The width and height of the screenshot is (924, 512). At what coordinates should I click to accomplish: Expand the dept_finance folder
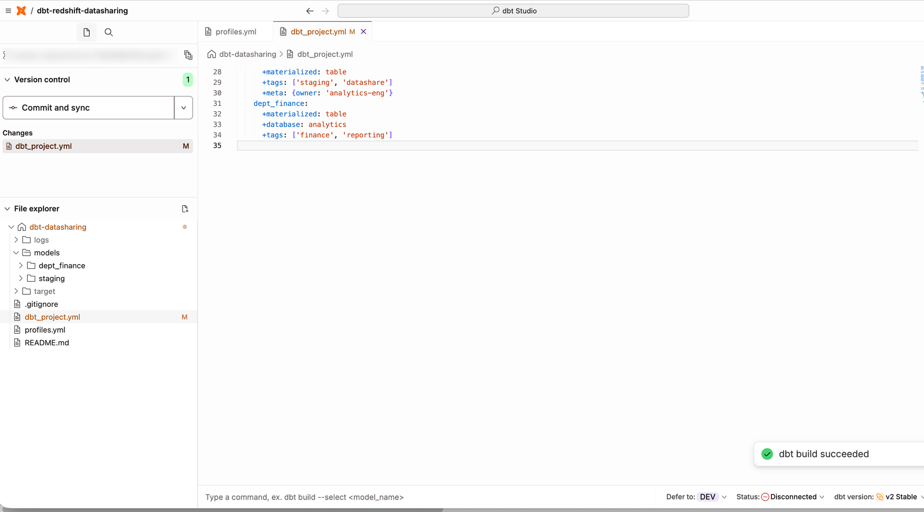tap(21, 266)
